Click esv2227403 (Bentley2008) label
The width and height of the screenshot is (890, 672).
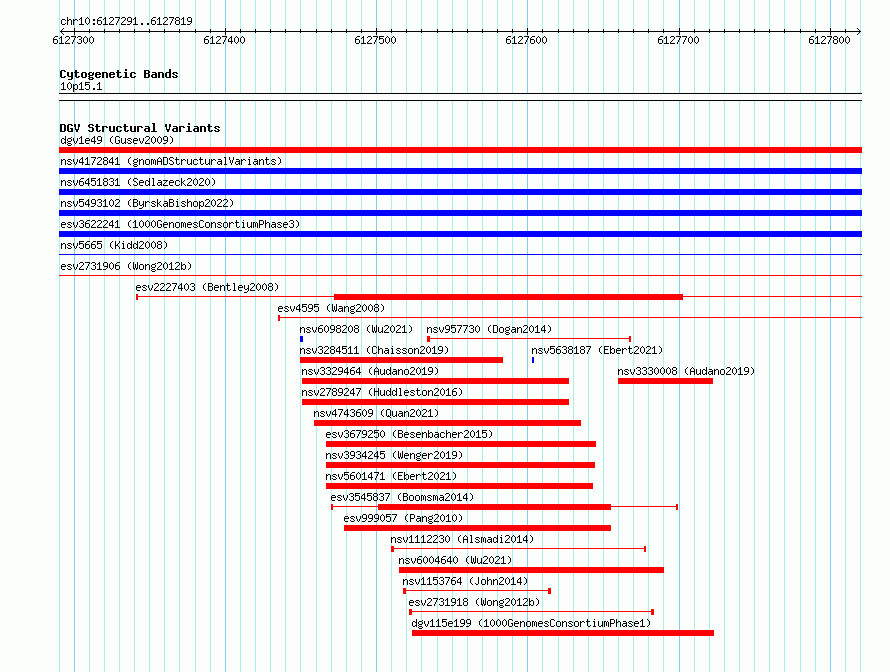tap(207, 287)
